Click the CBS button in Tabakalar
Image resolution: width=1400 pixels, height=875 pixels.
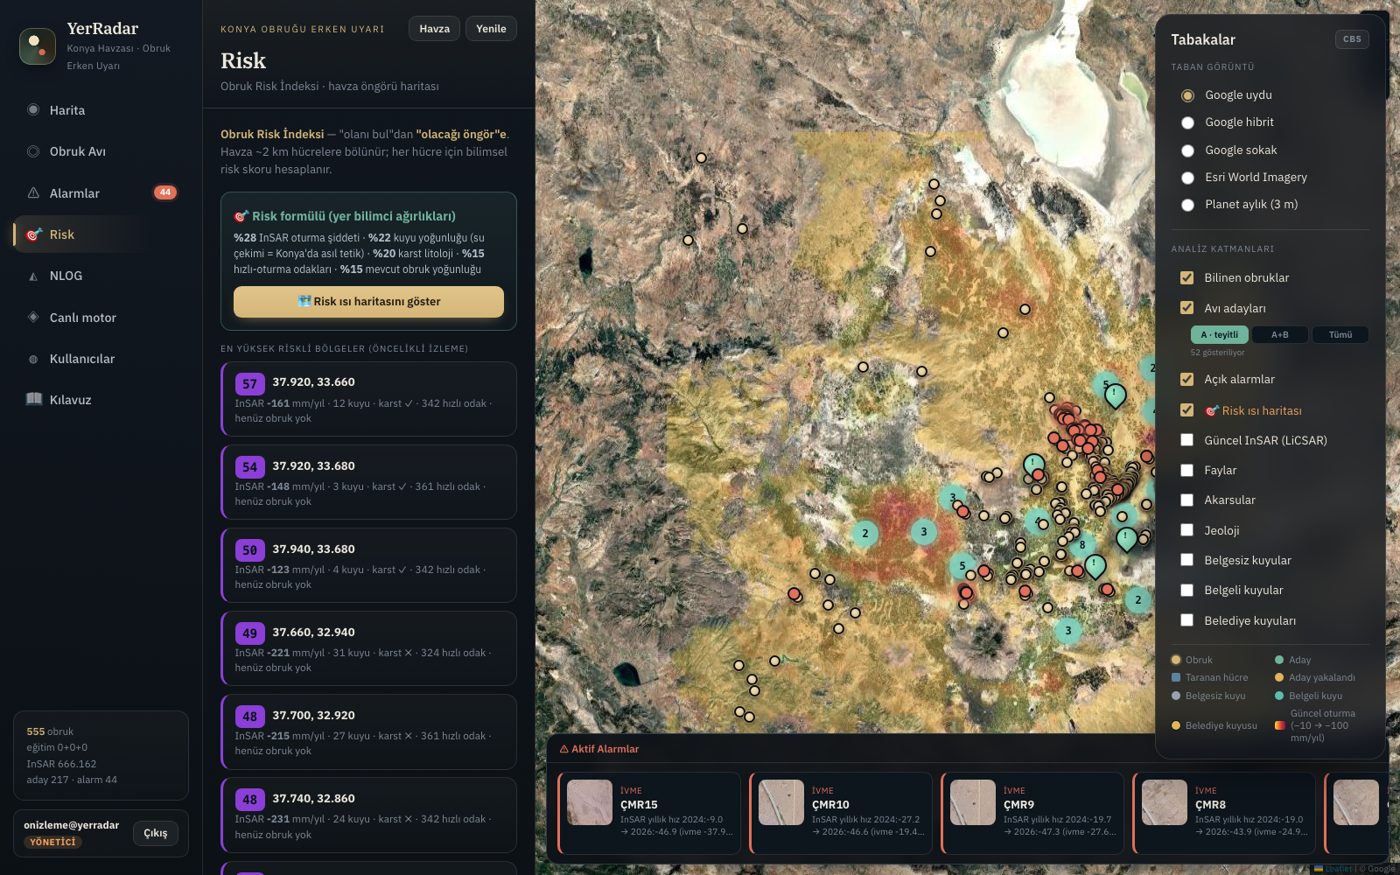(x=1352, y=39)
